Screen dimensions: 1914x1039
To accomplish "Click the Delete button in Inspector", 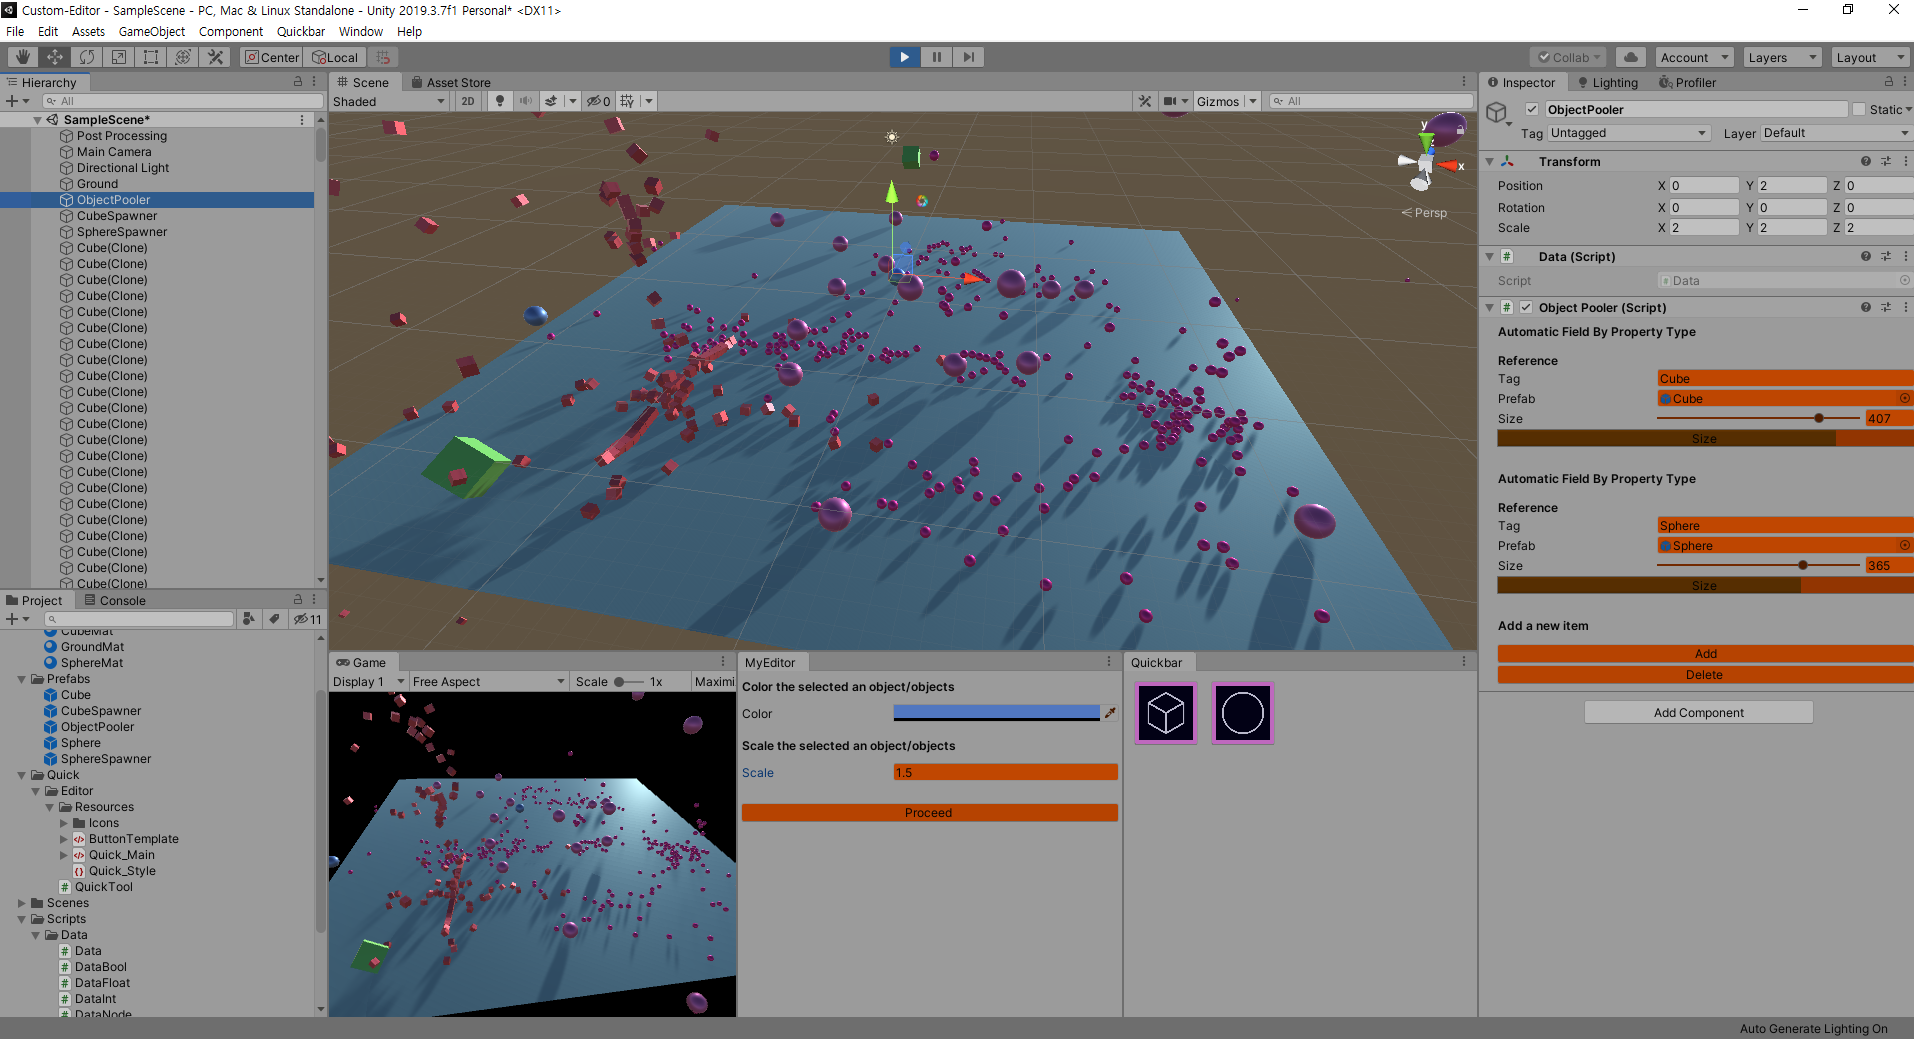I will pyautogui.click(x=1705, y=674).
